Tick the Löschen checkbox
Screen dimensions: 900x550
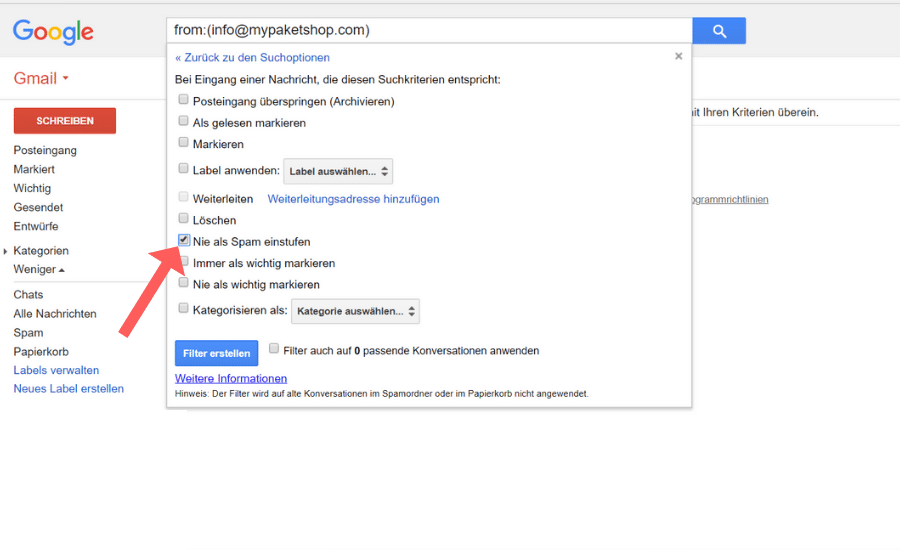coord(183,219)
